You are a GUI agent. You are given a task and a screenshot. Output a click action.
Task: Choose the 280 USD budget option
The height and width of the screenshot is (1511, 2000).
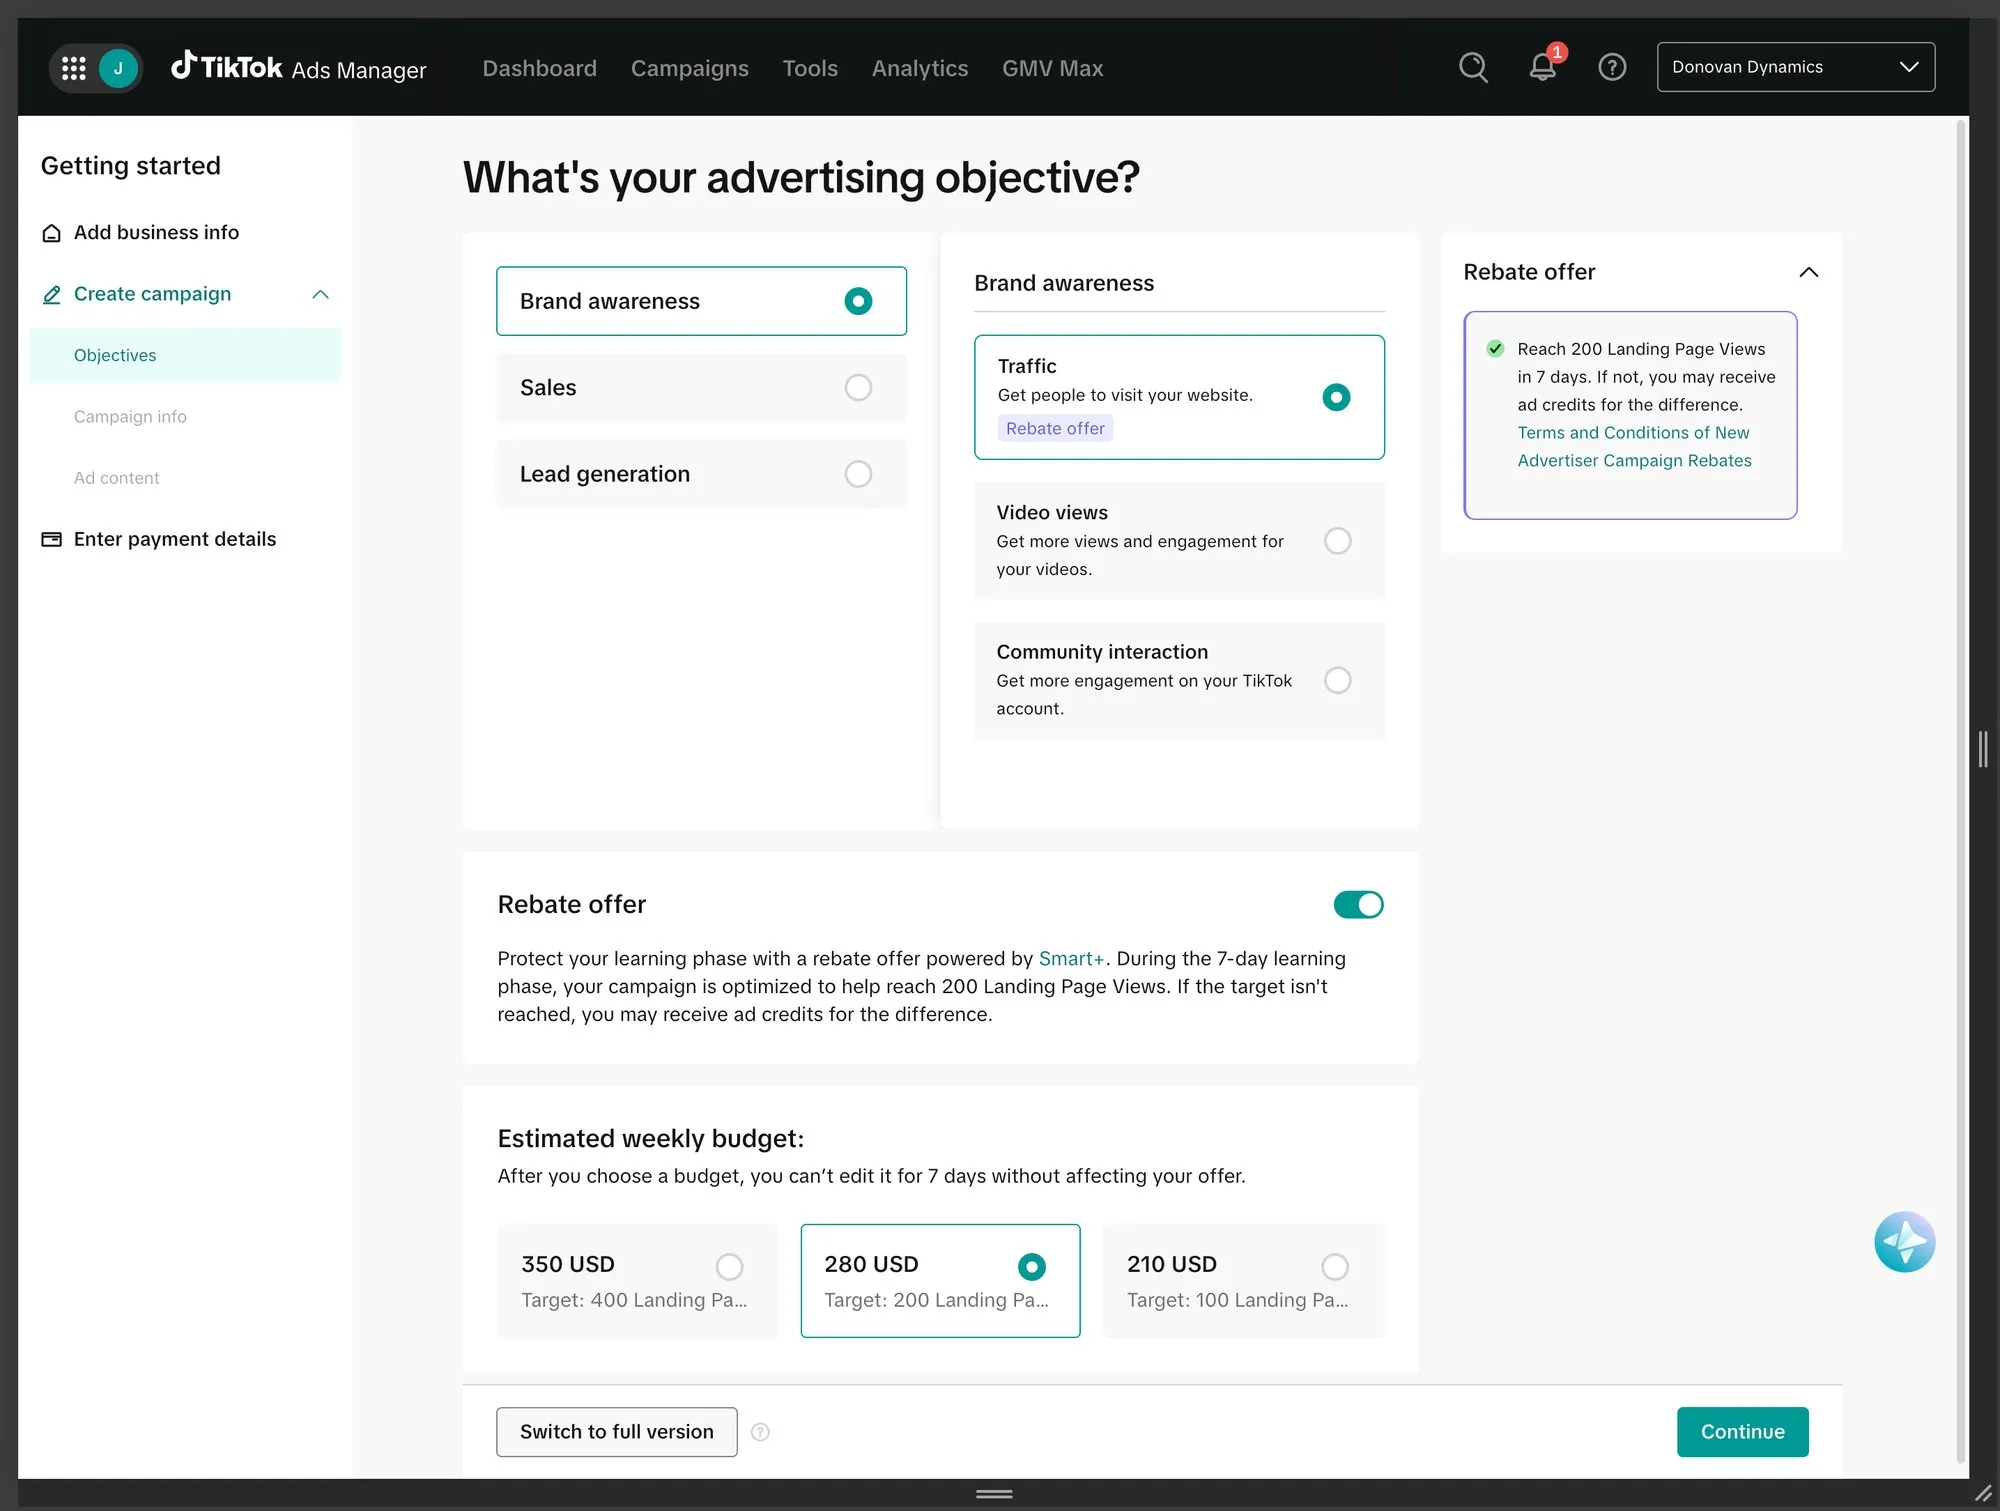940,1281
